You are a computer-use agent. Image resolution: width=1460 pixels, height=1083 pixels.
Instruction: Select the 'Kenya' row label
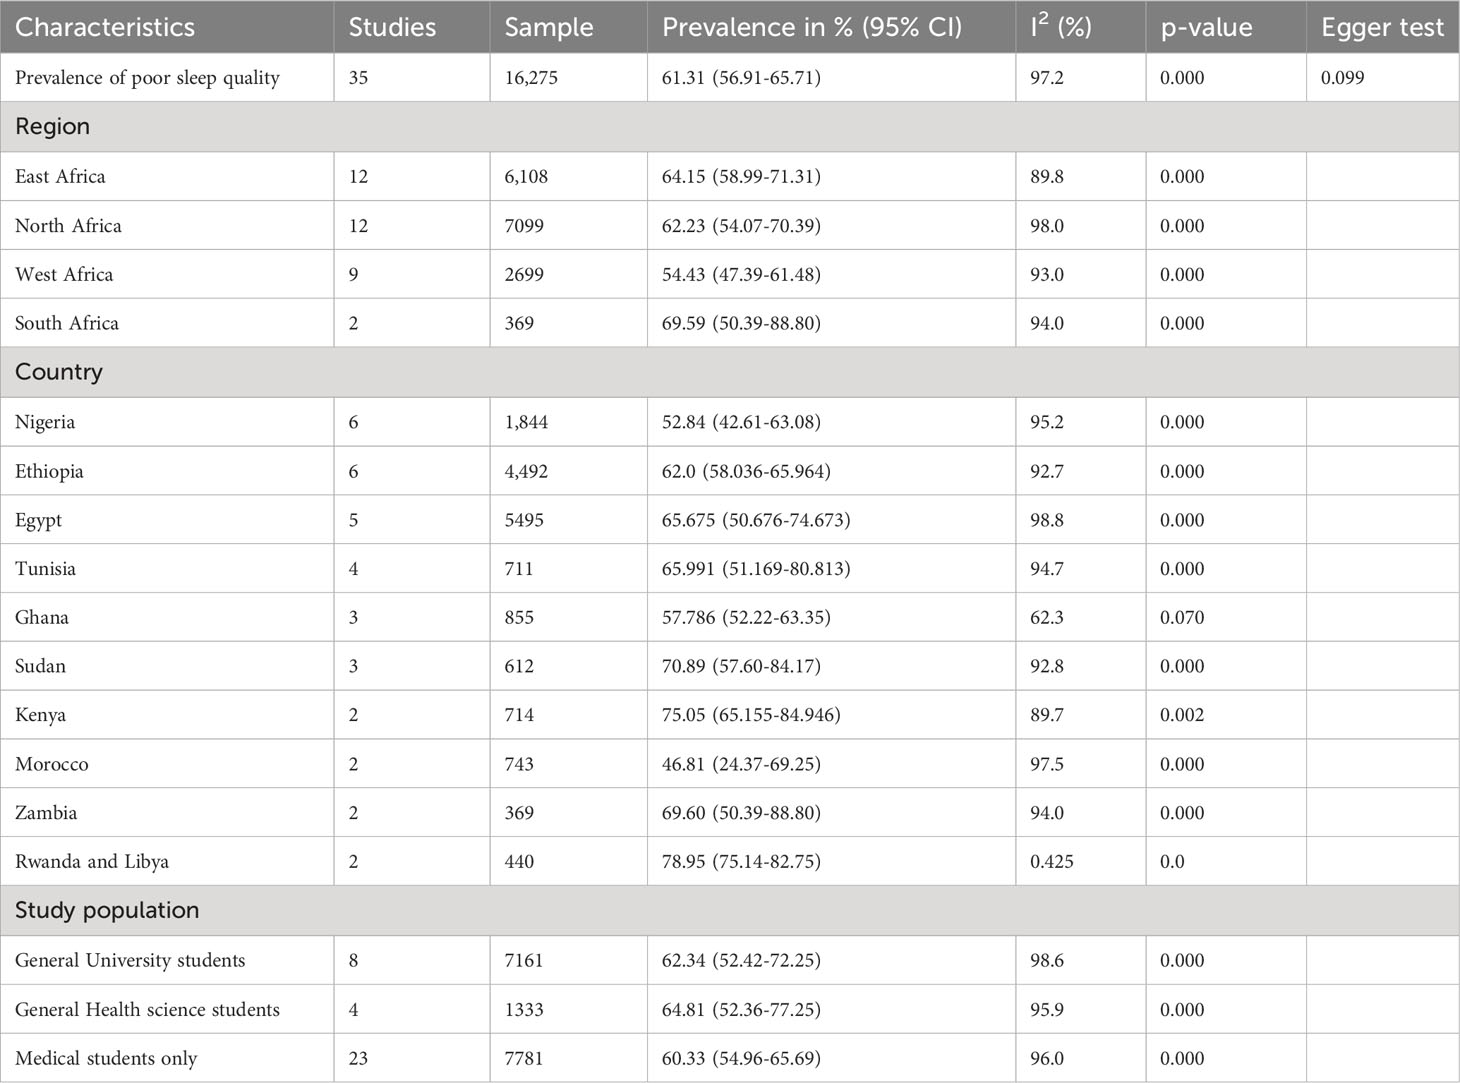40,716
